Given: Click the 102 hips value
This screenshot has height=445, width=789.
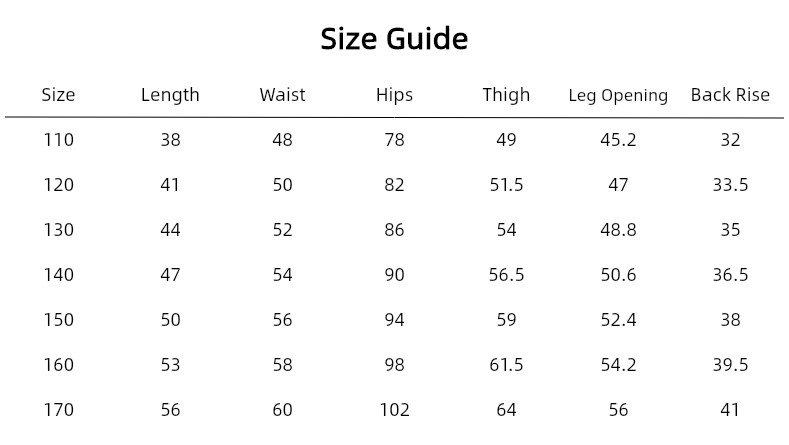Looking at the screenshot, I should pos(394,410).
